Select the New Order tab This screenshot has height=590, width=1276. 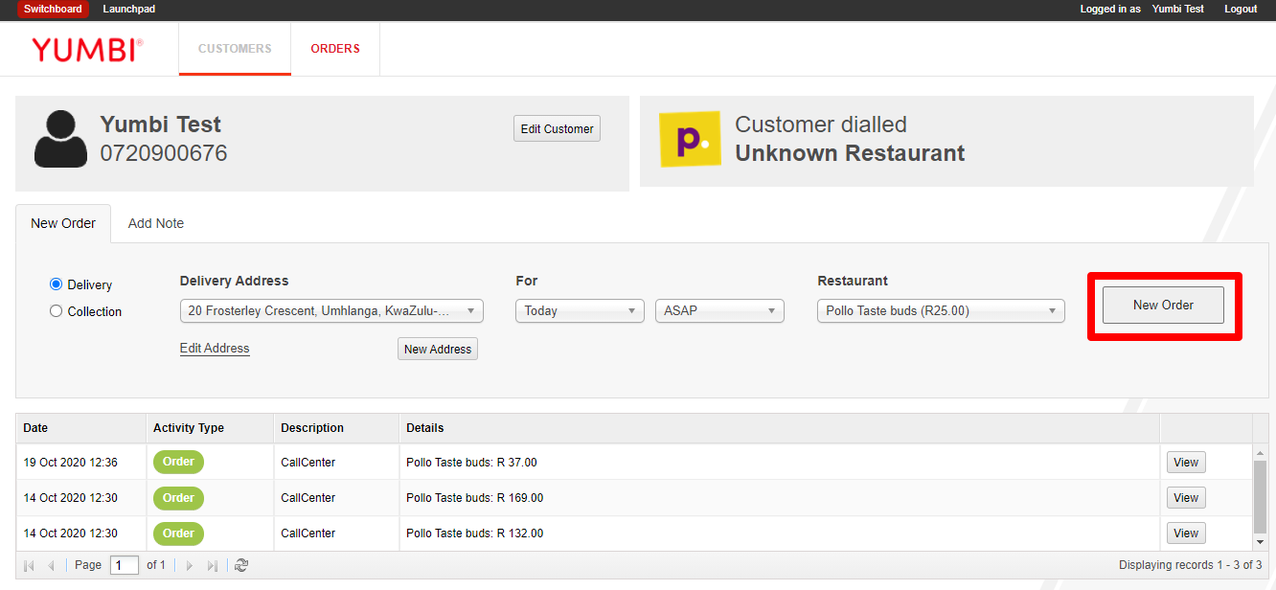click(63, 223)
